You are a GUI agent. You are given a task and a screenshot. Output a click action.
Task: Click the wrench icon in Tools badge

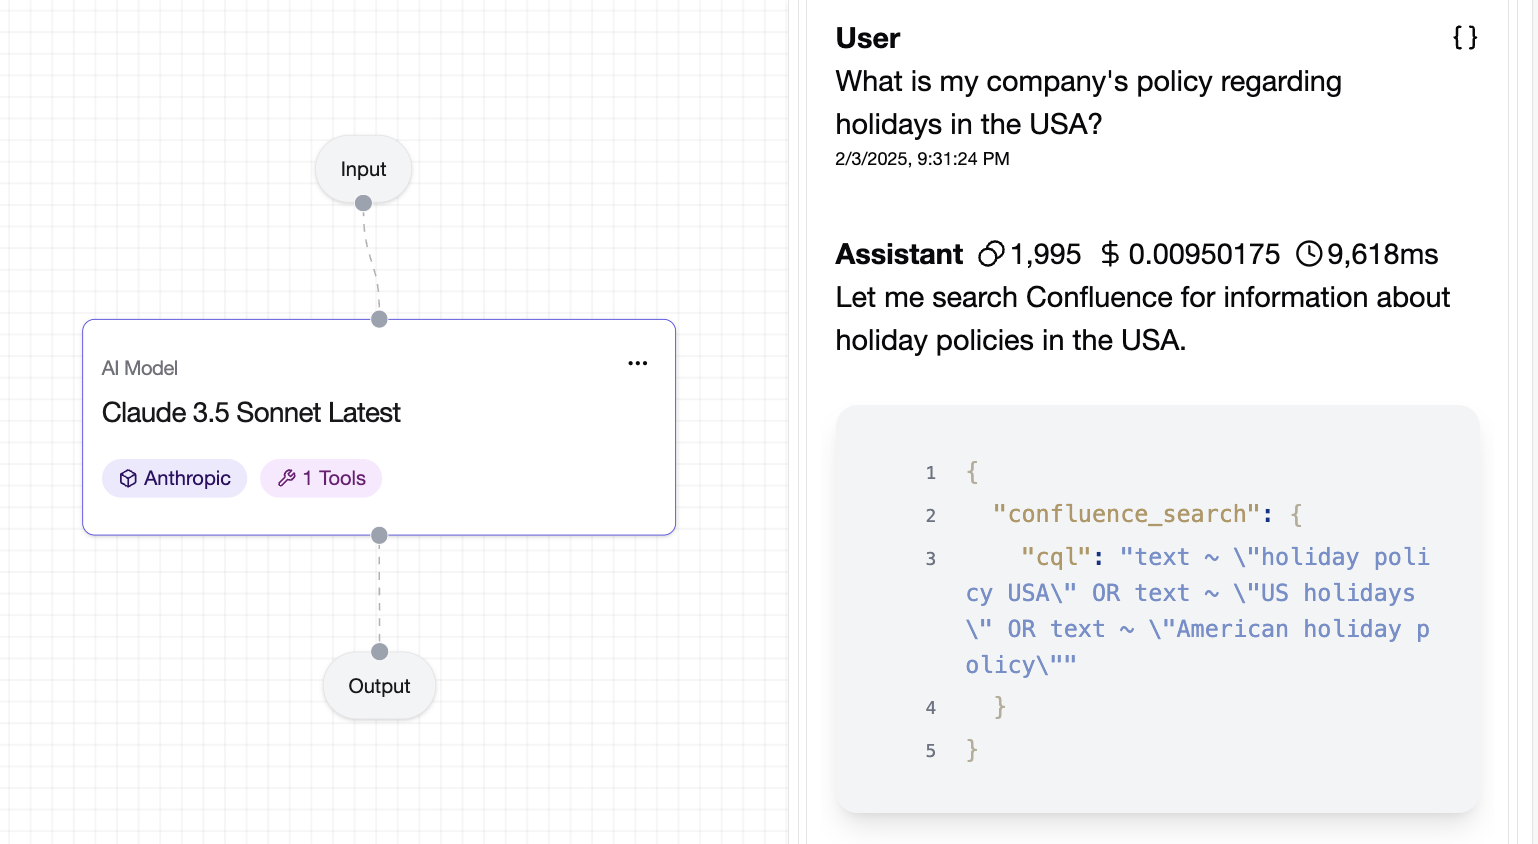(286, 478)
